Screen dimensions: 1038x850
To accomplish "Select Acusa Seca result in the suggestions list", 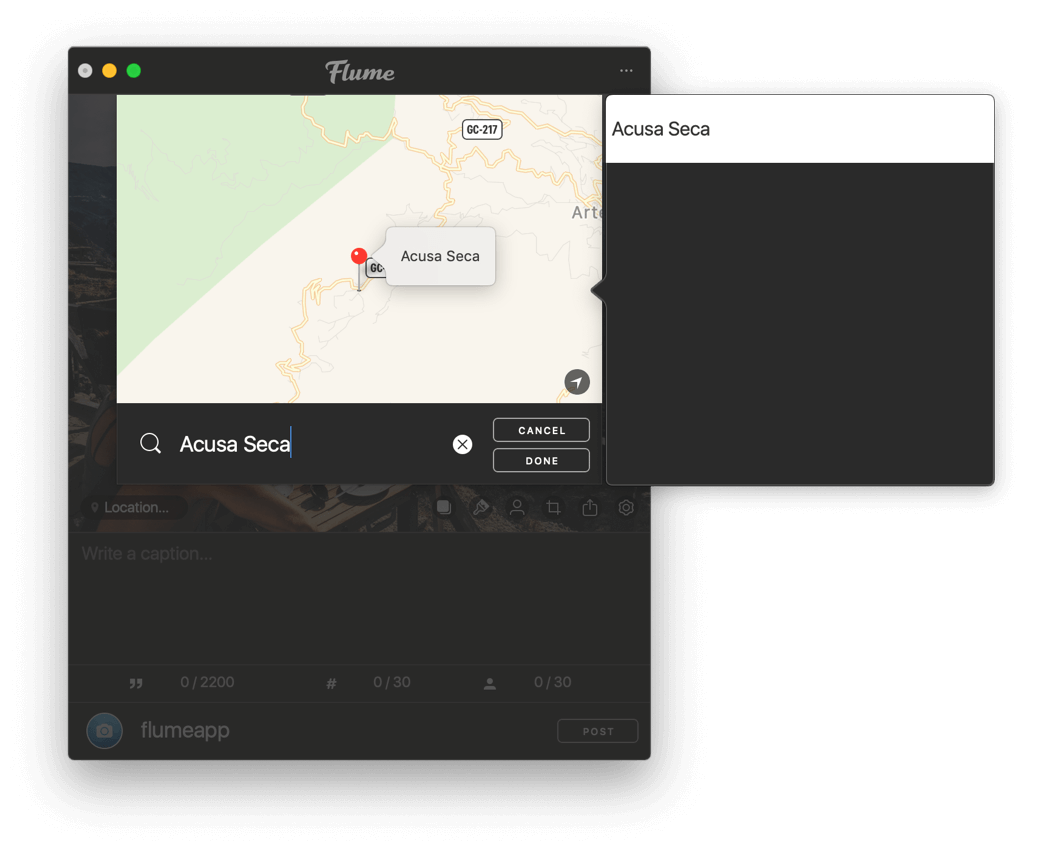I will point(800,129).
